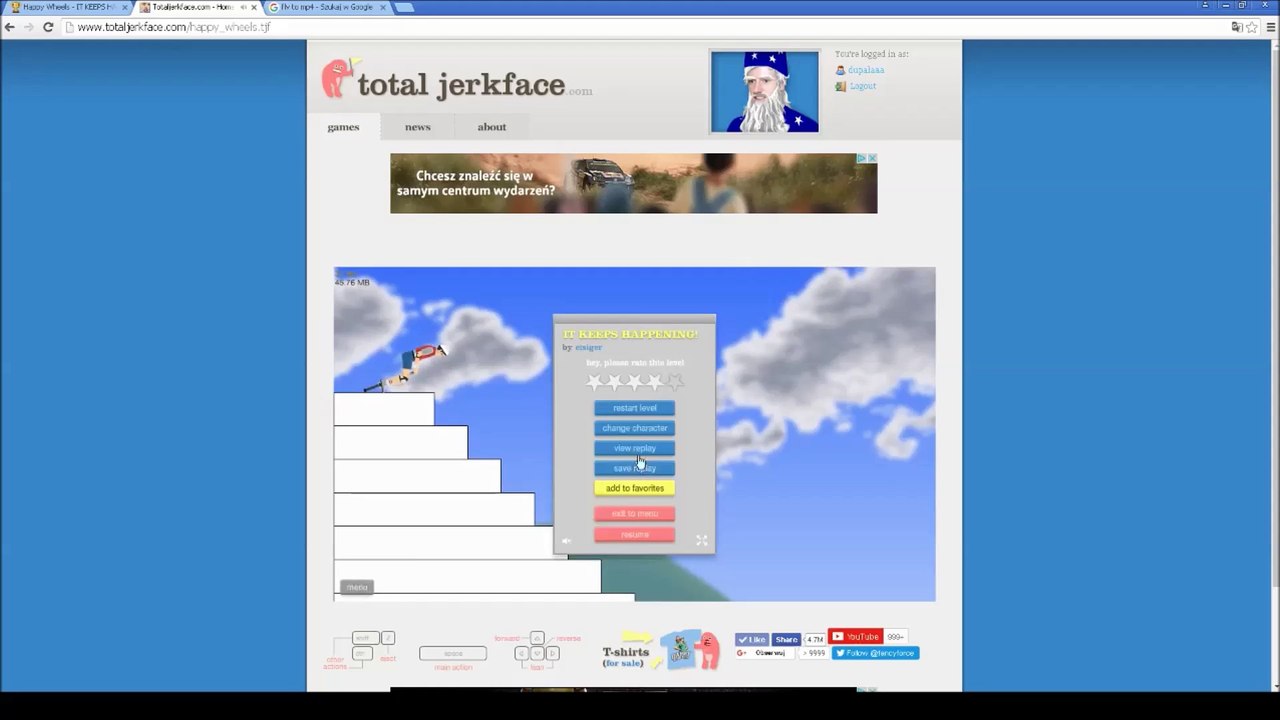Image resolution: width=1280 pixels, height=720 pixels.
Task: Open the logged-in username profile link
Action: tap(866, 70)
